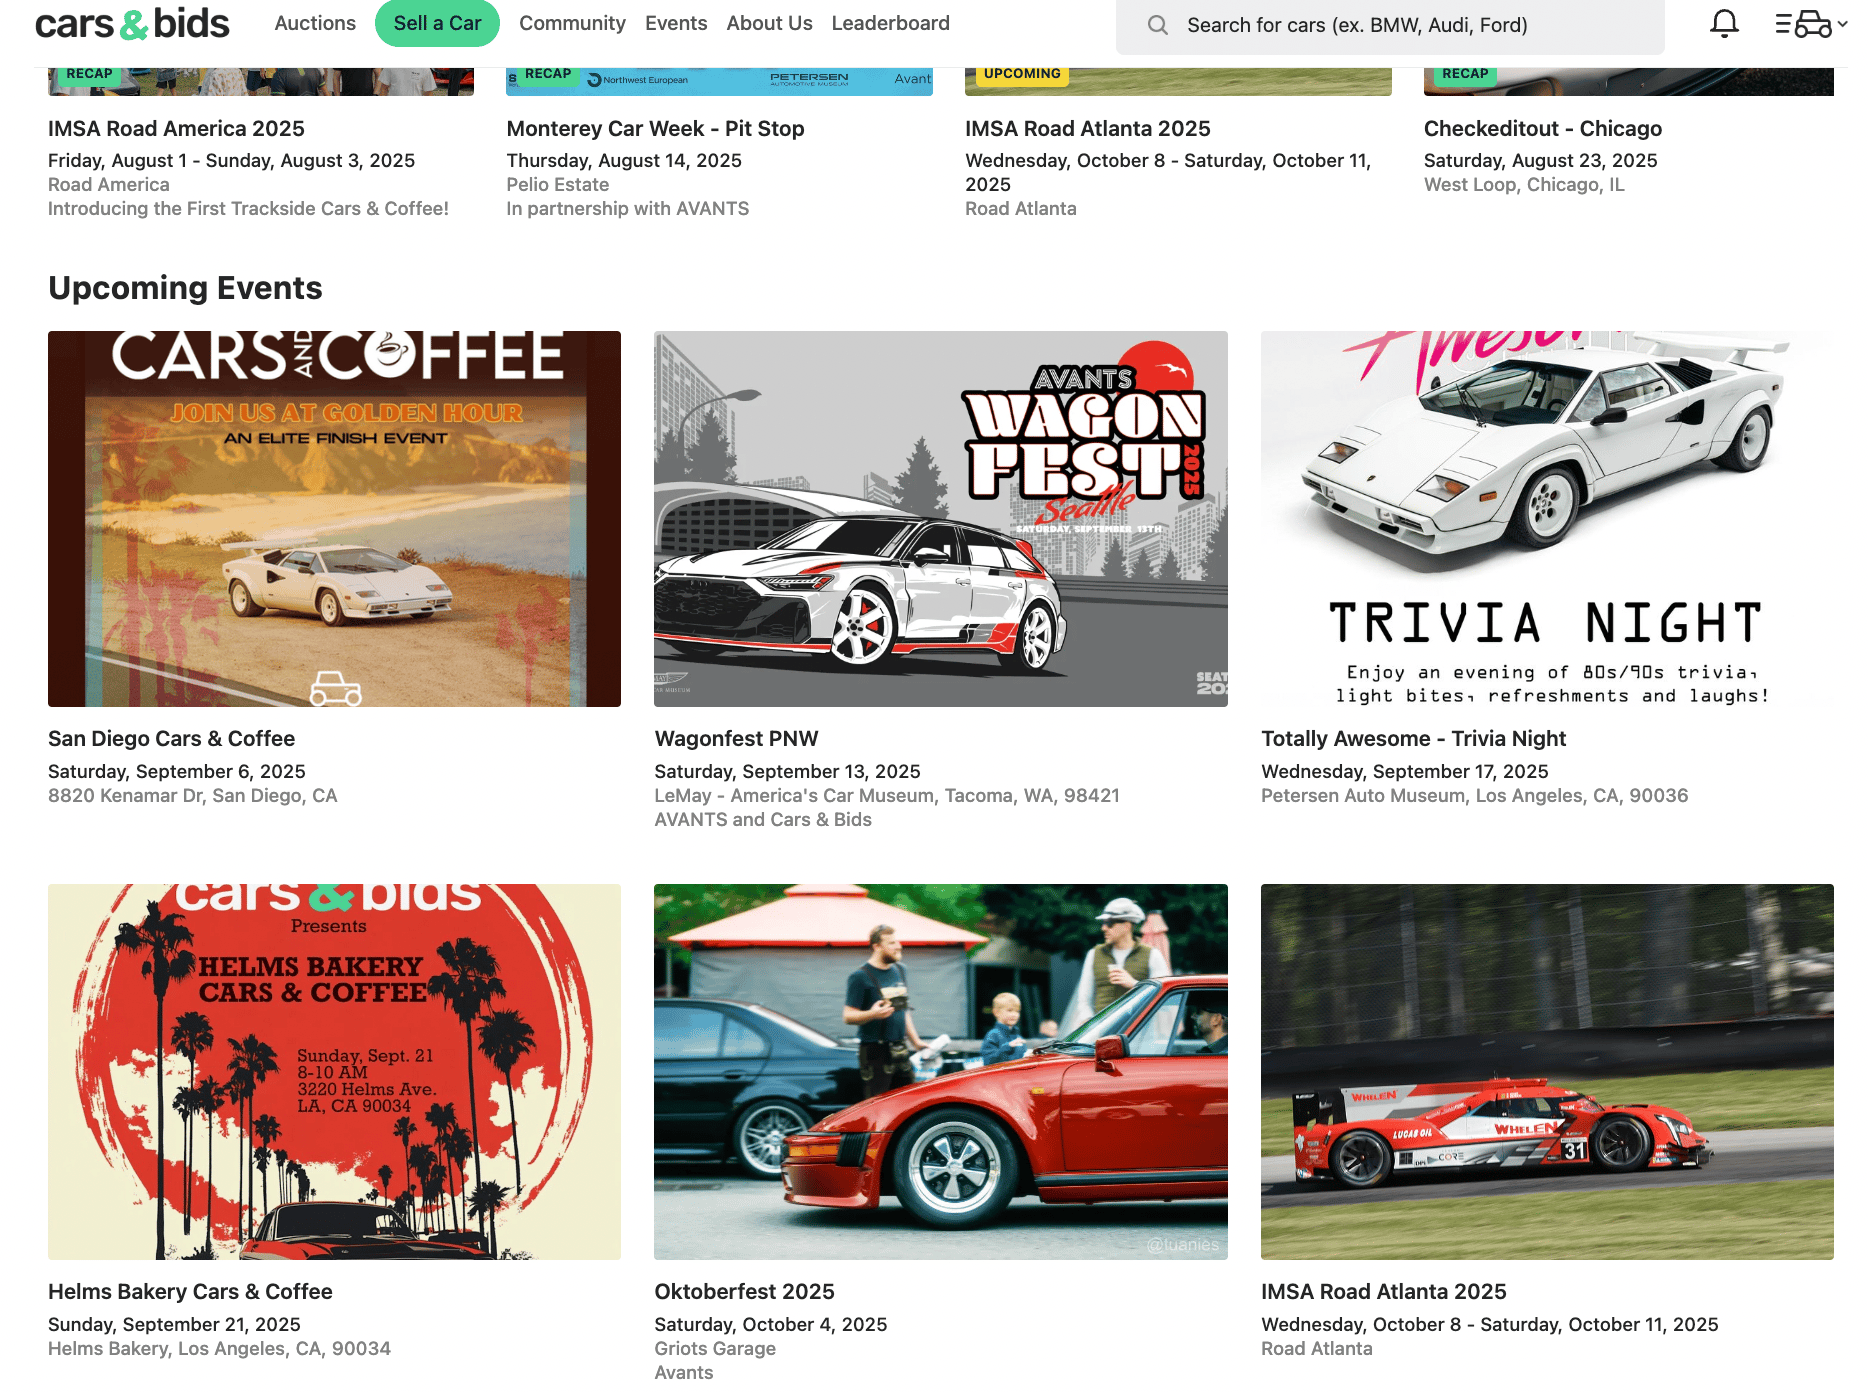This screenshot has width=1868, height=1392.
Task: Open the Community menu item
Action: coord(572,23)
